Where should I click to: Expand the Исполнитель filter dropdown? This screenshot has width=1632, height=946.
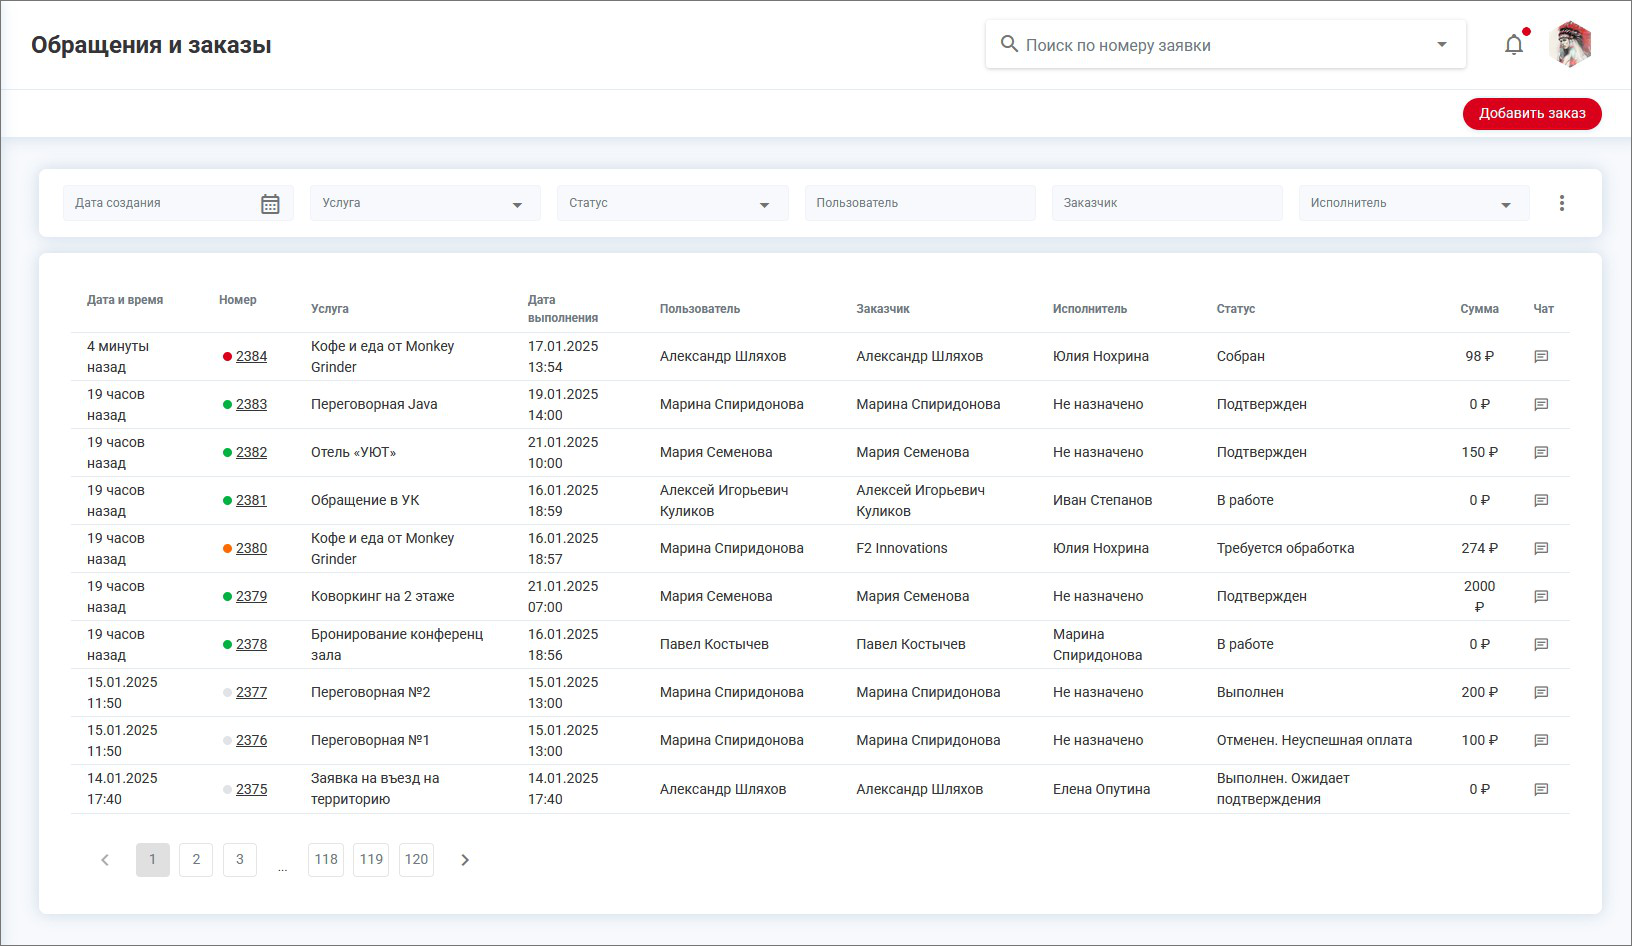pos(1505,205)
